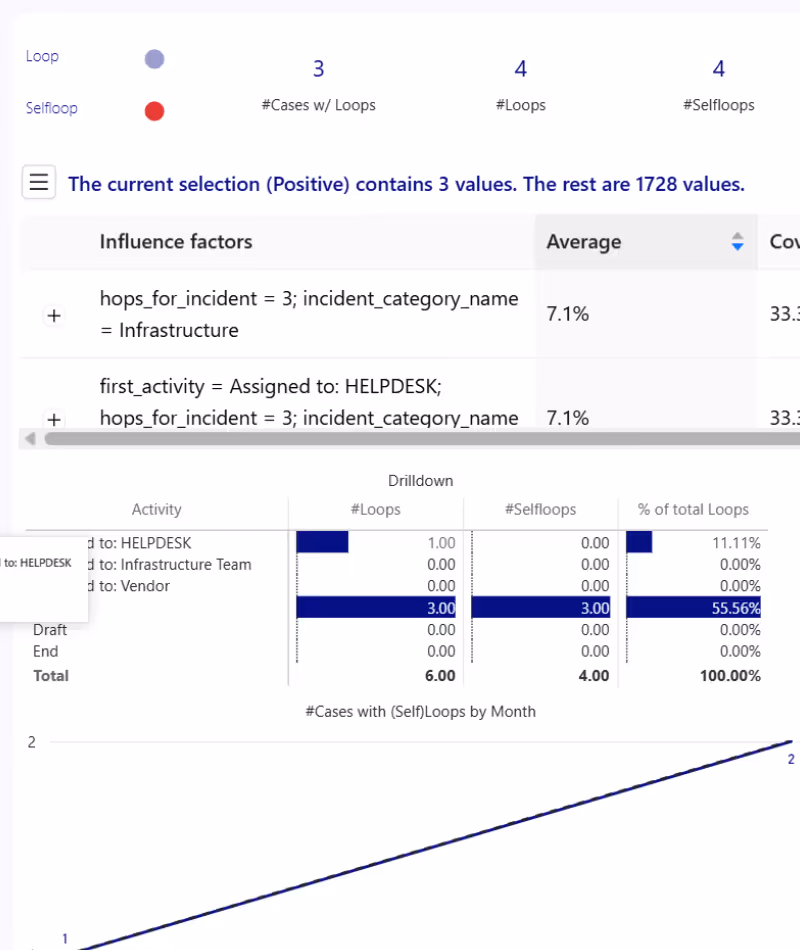Click the horizontal scrollbar track
The height and width of the screenshot is (950, 800).
tap(400, 438)
